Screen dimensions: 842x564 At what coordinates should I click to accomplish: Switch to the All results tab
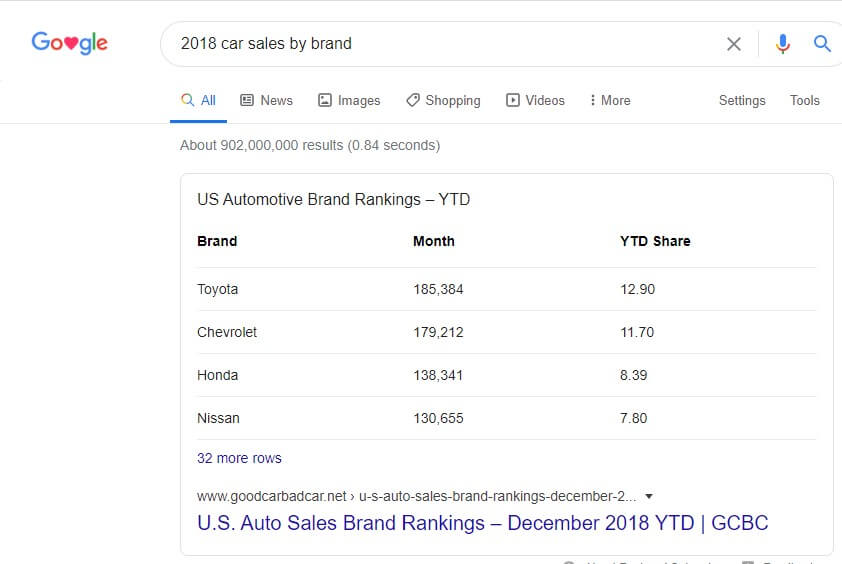tap(198, 100)
